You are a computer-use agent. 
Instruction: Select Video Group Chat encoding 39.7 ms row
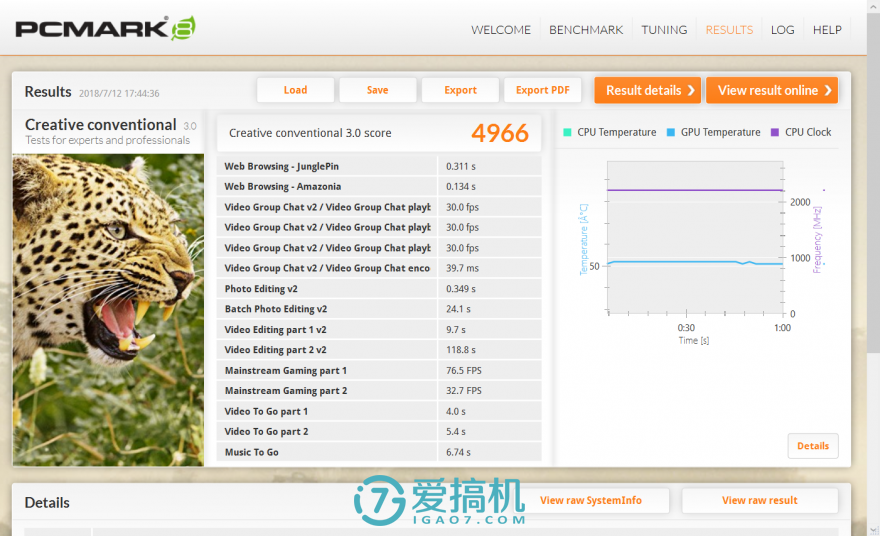click(x=379, y=268)
